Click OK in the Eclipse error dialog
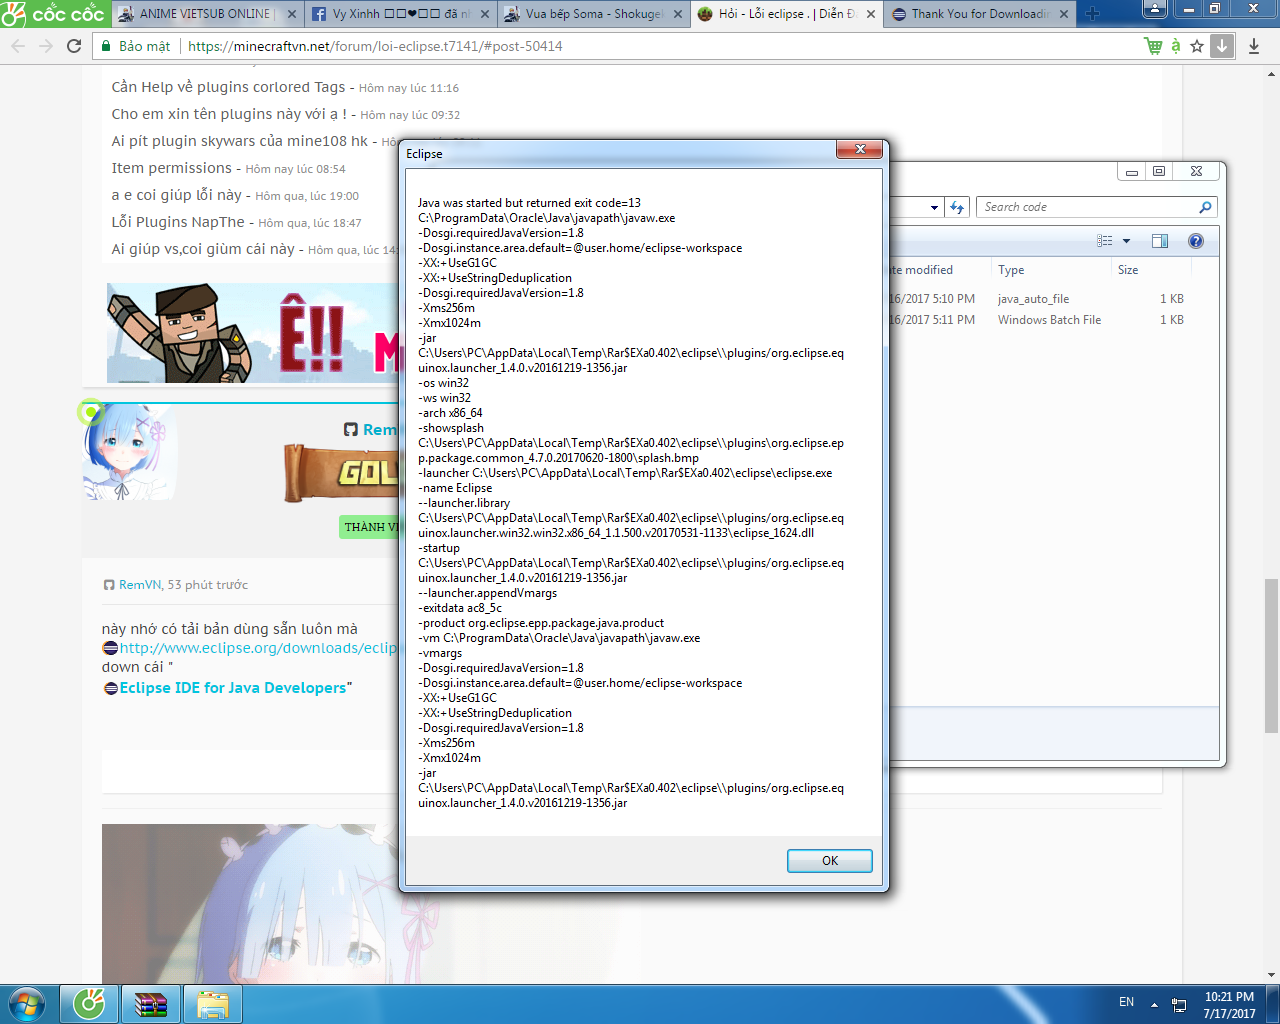The height and width of the screenshot is (1024, 1280). tap(829, 861)
